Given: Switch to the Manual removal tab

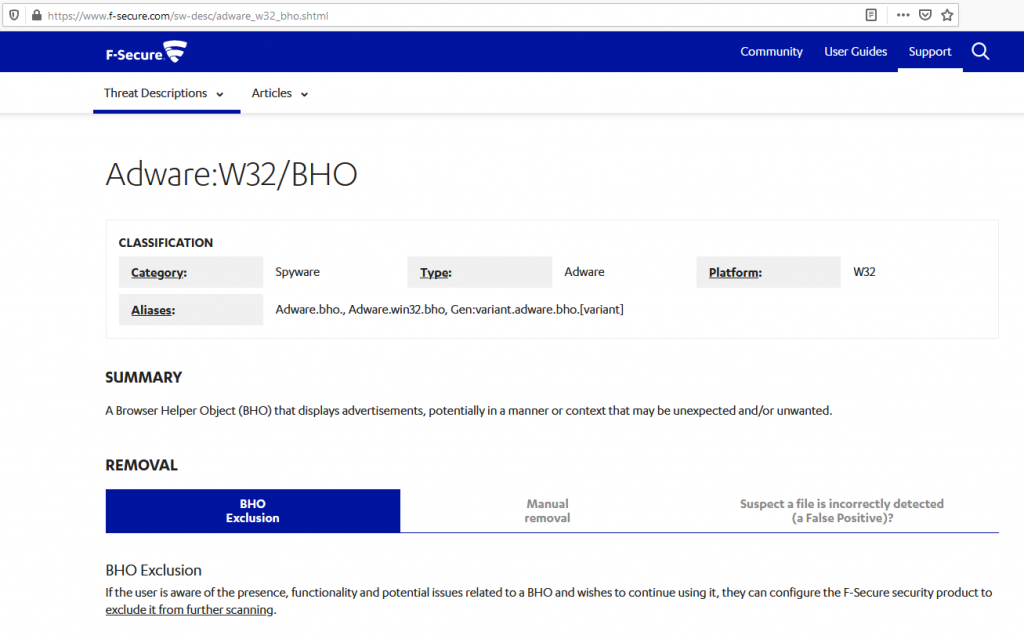Looking at the screenshot, I should 547,511.
